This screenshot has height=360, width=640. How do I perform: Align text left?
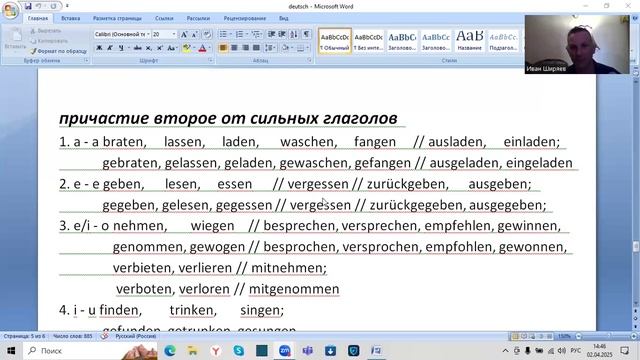point(223,48)
